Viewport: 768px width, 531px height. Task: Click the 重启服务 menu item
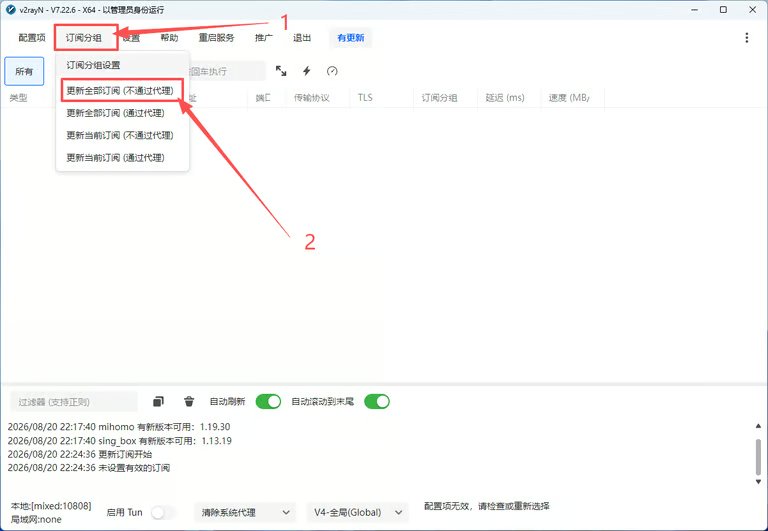[216, 38]
